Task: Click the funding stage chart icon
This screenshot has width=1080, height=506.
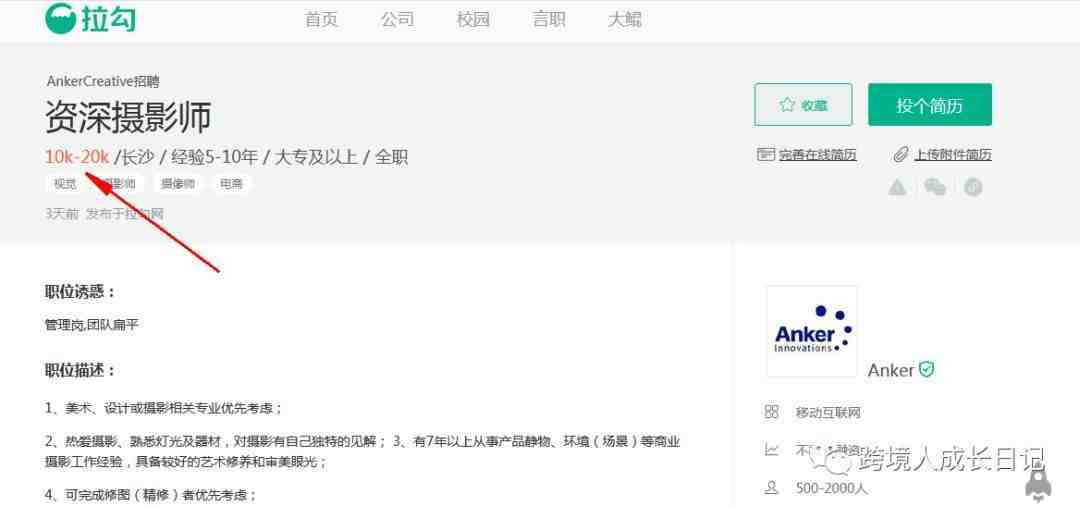Action: click(x=771, y=450)
